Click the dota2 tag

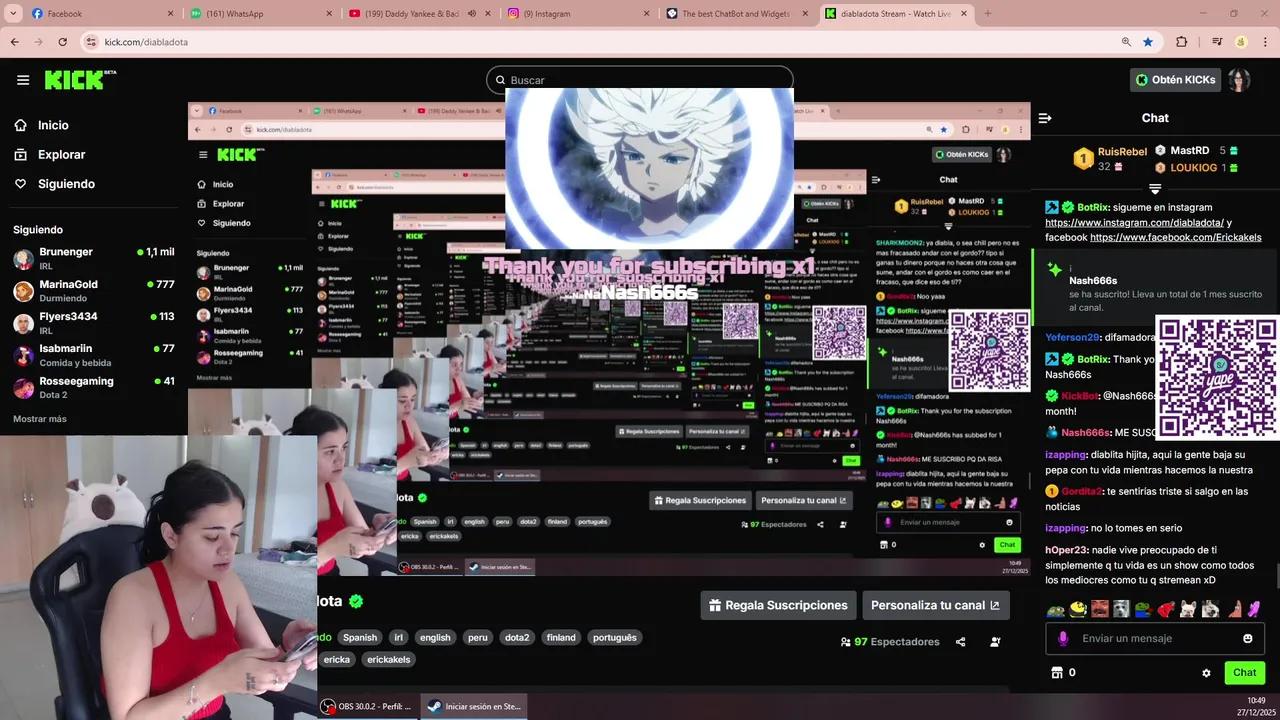(517, 638)
